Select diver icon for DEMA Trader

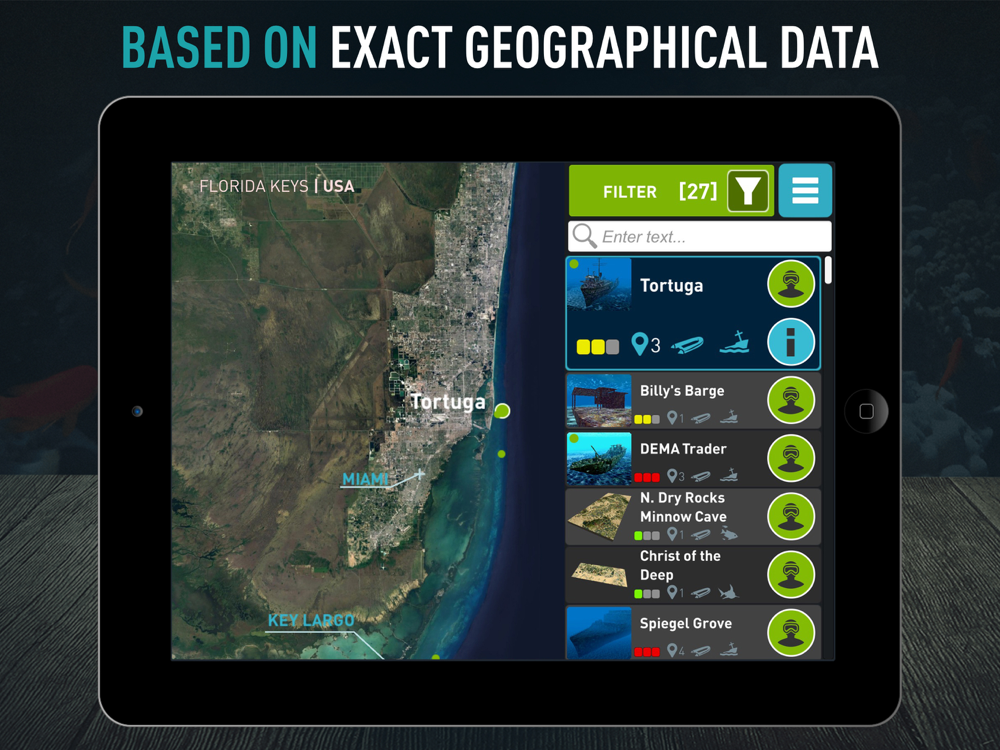pos(791,458)
